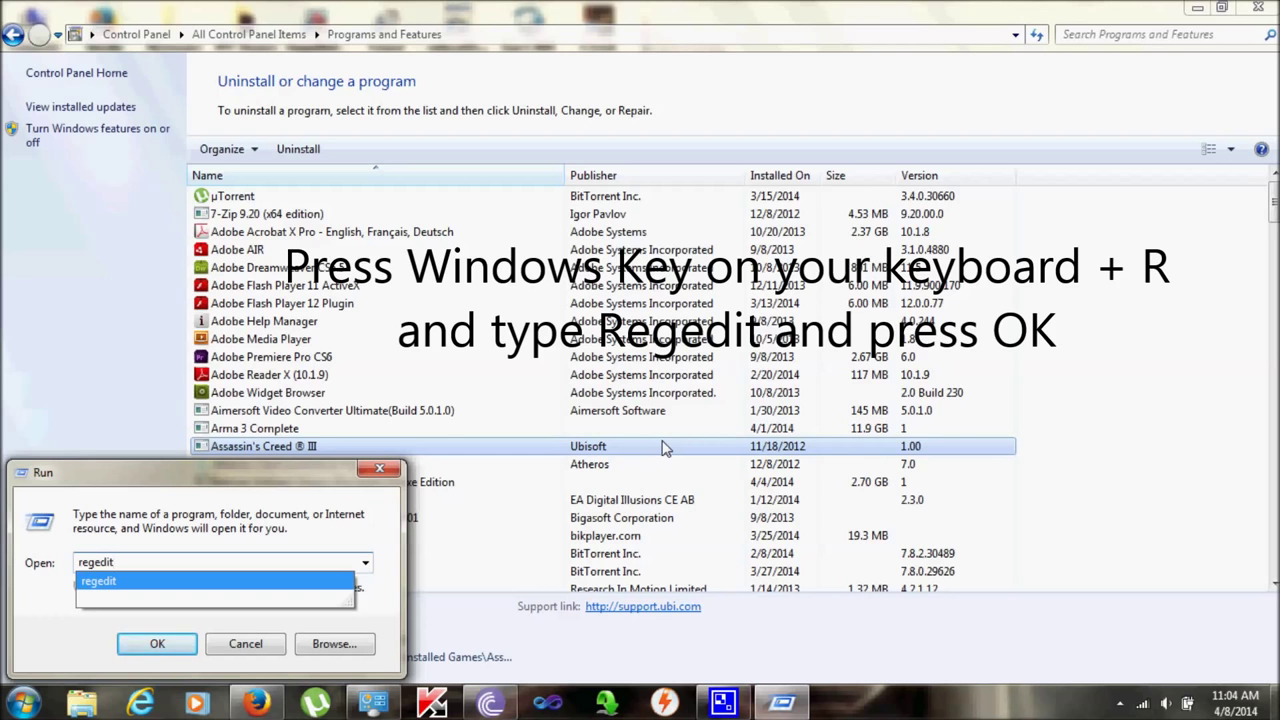
Task: Open the blue infinity-symbol taskbar app
Action: [548, 703]
